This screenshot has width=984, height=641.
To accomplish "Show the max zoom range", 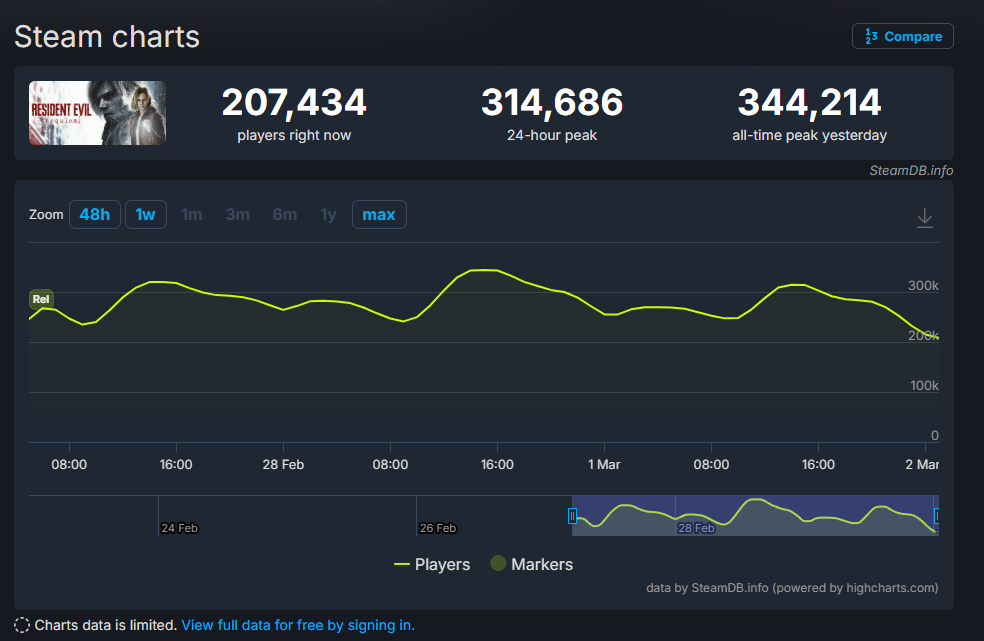I will [x=379, y=214].
